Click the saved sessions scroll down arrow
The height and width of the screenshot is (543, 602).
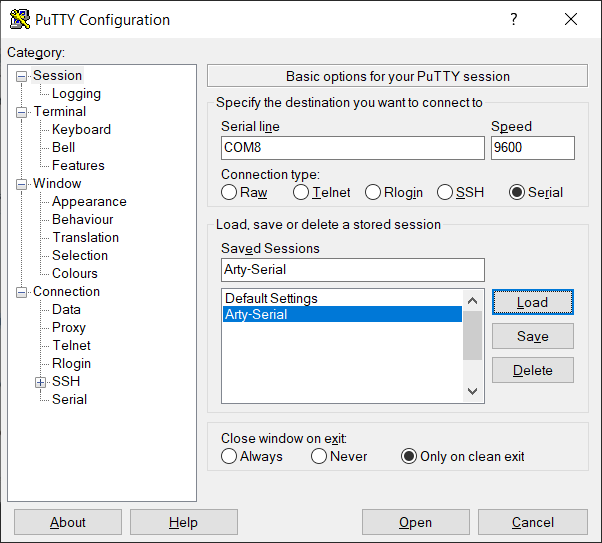[x=473, y=391]
